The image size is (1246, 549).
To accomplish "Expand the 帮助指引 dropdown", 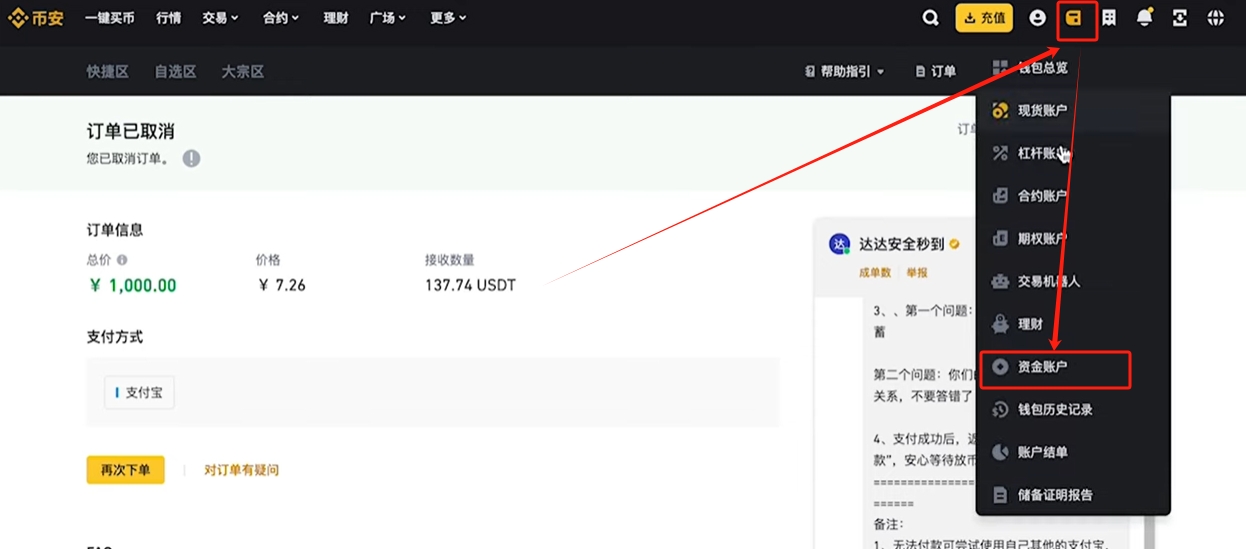I will click(x=845, y=72).
